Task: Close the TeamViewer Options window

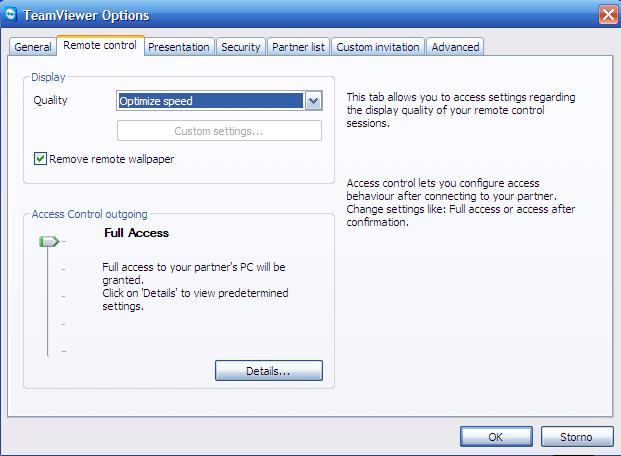Action: (608, 15)
